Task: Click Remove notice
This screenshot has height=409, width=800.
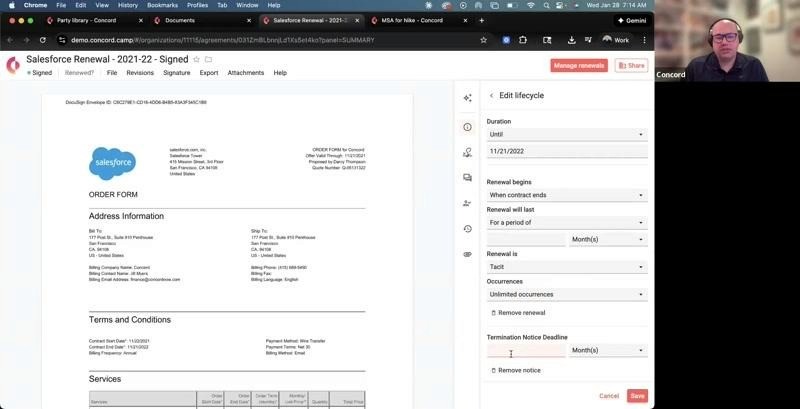Action: pos(516,370)
